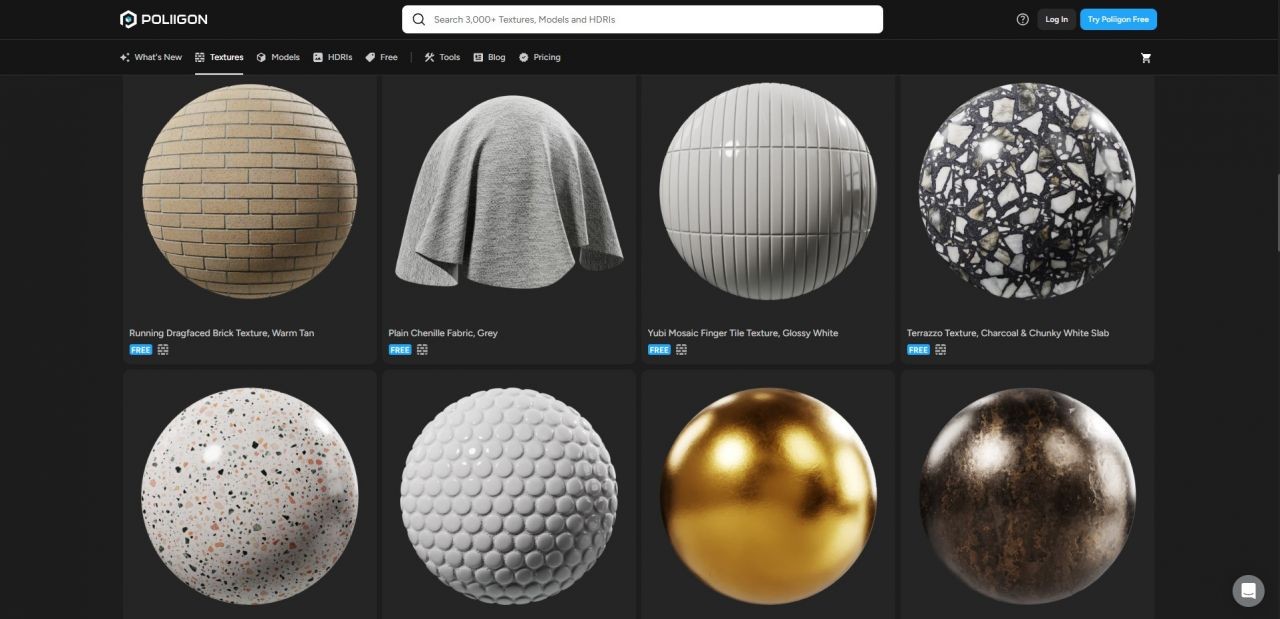The image size is (1280, 619).
Task: Click texture-type icon under Warm Tan Brick
Action: click(163, 350)
